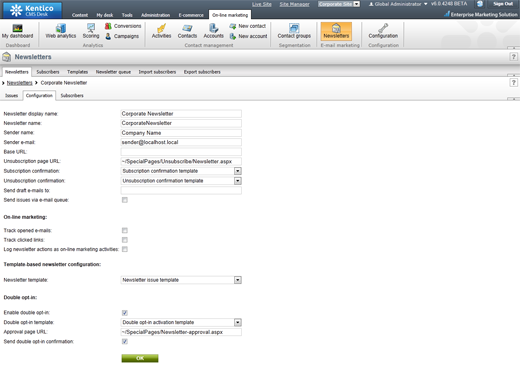520x369 pixels.
Task: Open Activities
Action: [x=161, y=31]
